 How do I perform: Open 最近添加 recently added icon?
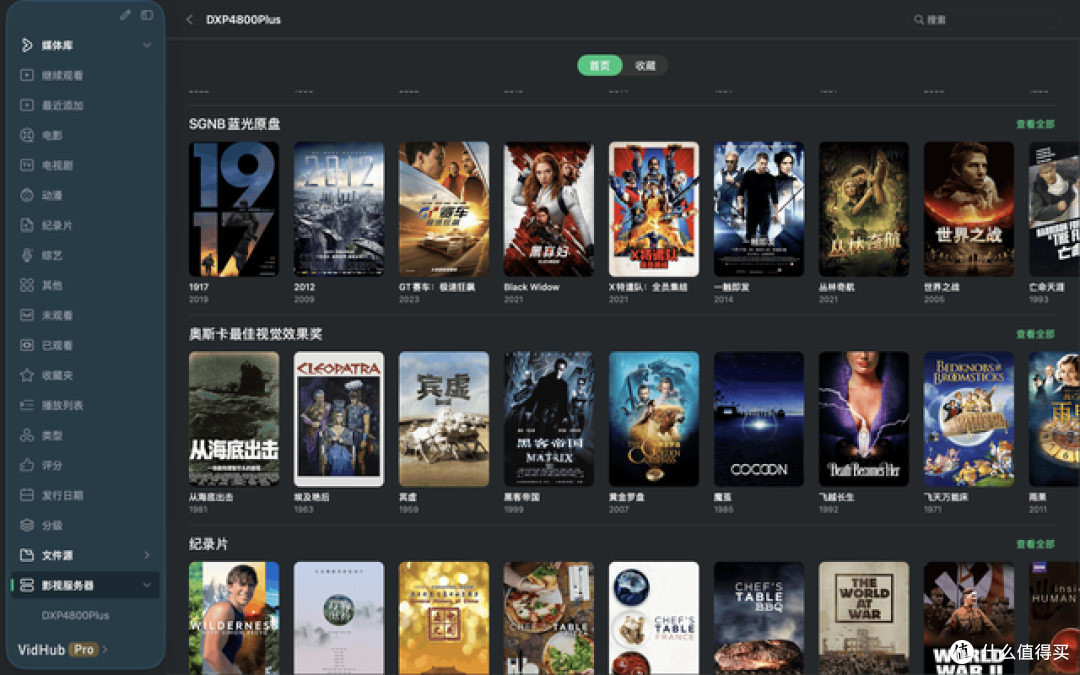coord(27,105)
